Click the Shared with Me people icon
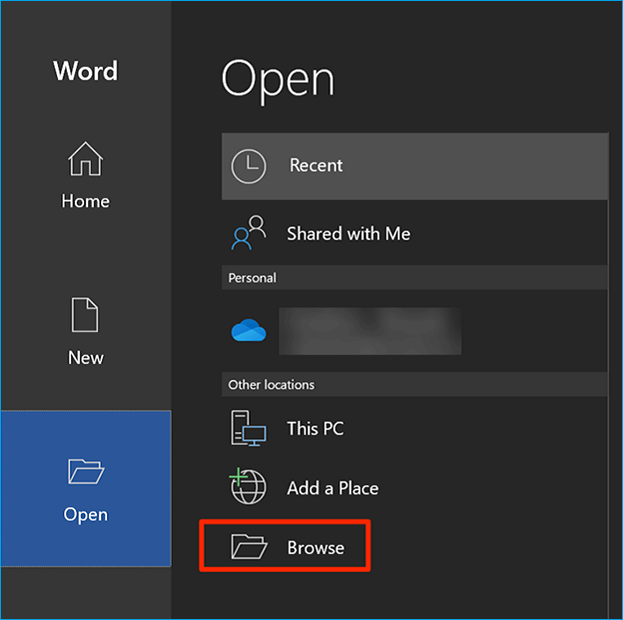Viewport: 623px width, 620px height. [x=249, y=232]
